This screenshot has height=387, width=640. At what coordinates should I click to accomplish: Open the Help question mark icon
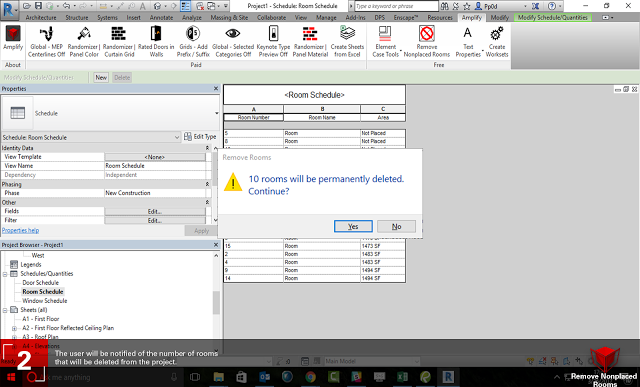coord(552,6)
